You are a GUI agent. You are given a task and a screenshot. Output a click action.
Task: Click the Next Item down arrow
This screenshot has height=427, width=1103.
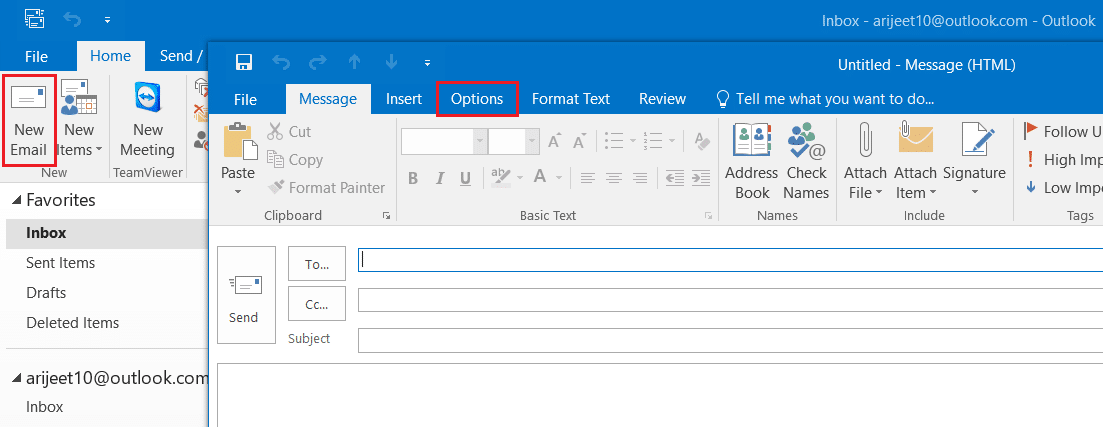pos(391,63)
